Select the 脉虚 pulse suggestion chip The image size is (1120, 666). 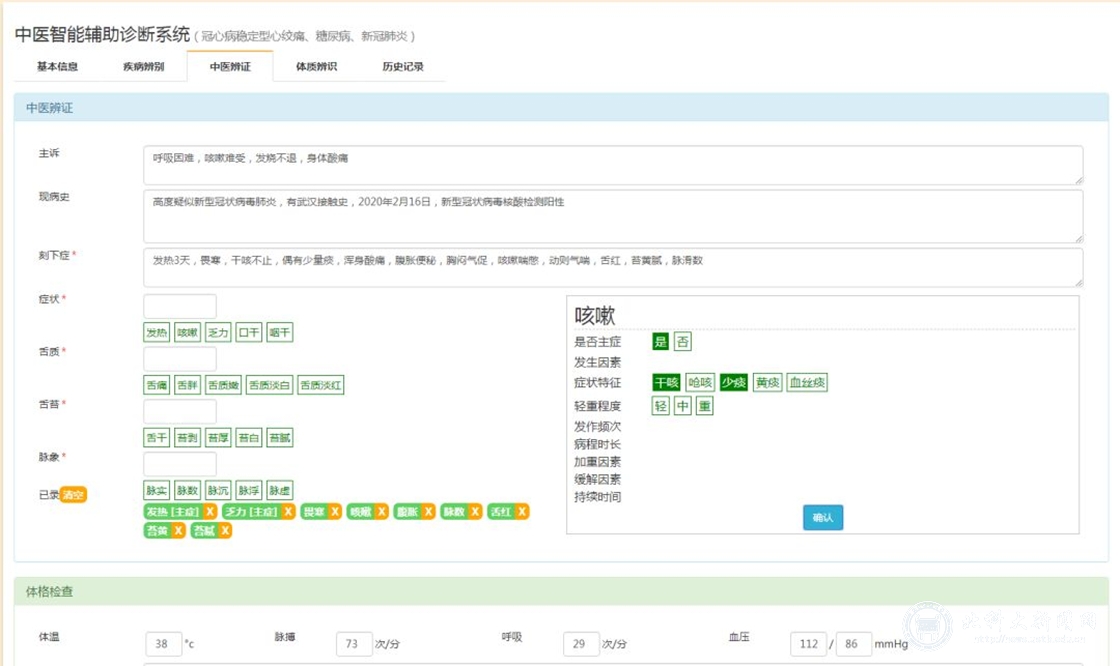(x=279, y=490)
